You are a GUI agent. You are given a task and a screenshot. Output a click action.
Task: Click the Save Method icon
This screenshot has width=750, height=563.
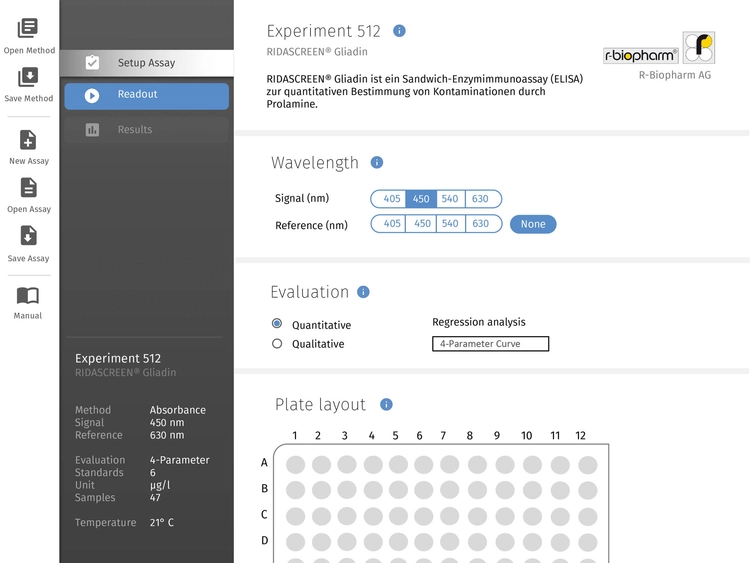pyautogui.click(x=28, y=77)
